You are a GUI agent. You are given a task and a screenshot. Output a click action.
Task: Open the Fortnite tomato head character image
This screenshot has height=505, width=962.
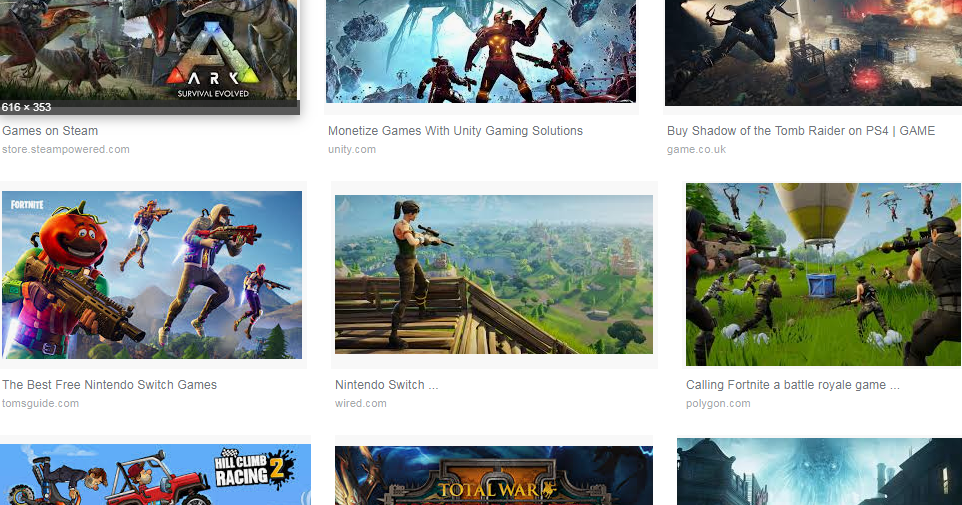click(x=152, y=275)
